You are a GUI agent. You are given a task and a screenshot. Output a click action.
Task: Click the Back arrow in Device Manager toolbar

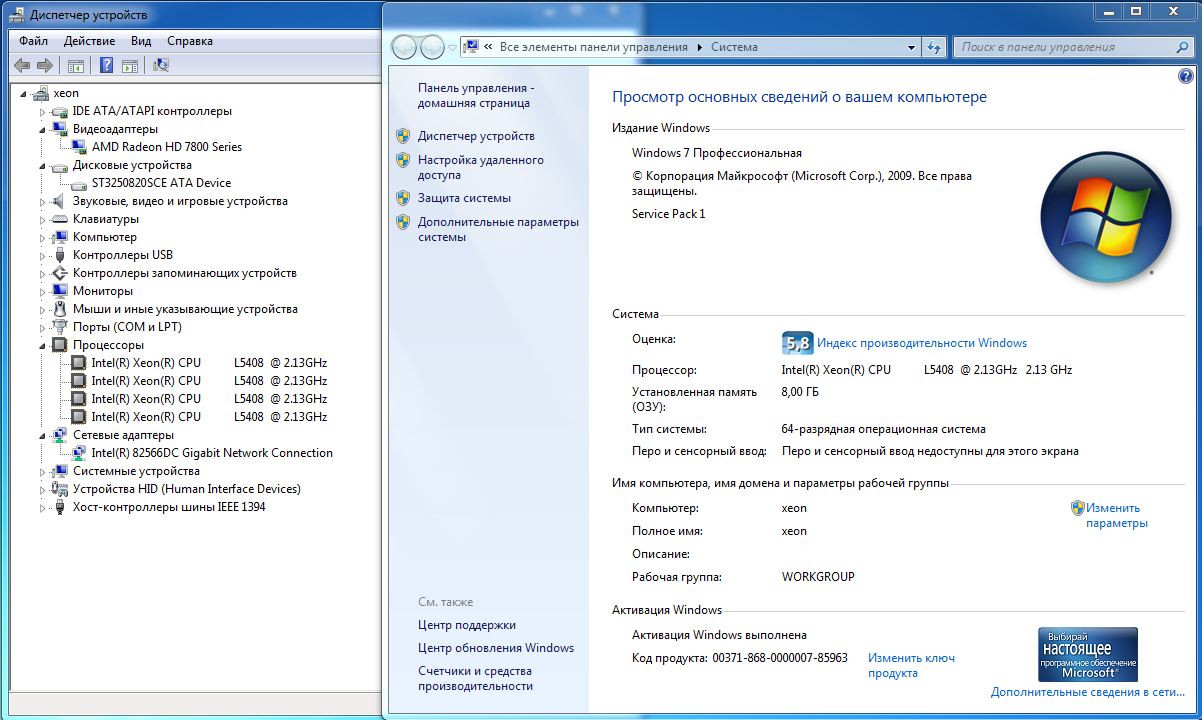click(x=21, y=65)
